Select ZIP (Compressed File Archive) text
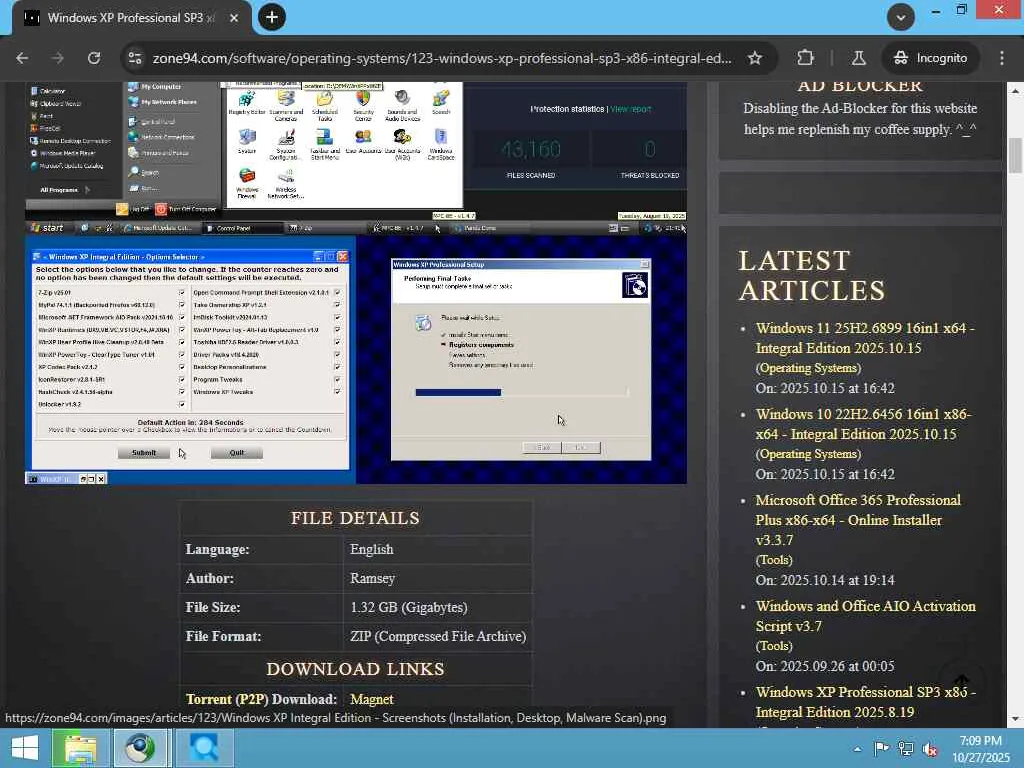Image resolution: width=1024 pixels, height=768 pixels. coord(438,636)
